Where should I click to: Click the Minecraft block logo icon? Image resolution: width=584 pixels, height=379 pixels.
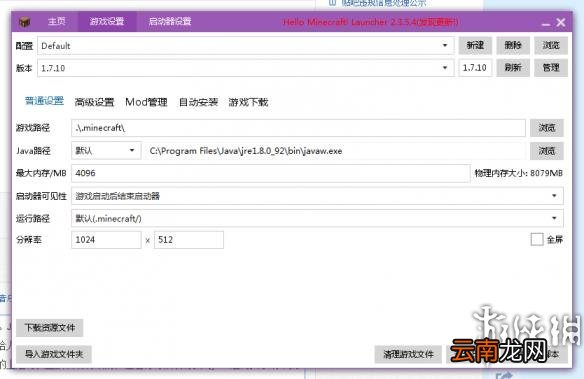[24, 22]
